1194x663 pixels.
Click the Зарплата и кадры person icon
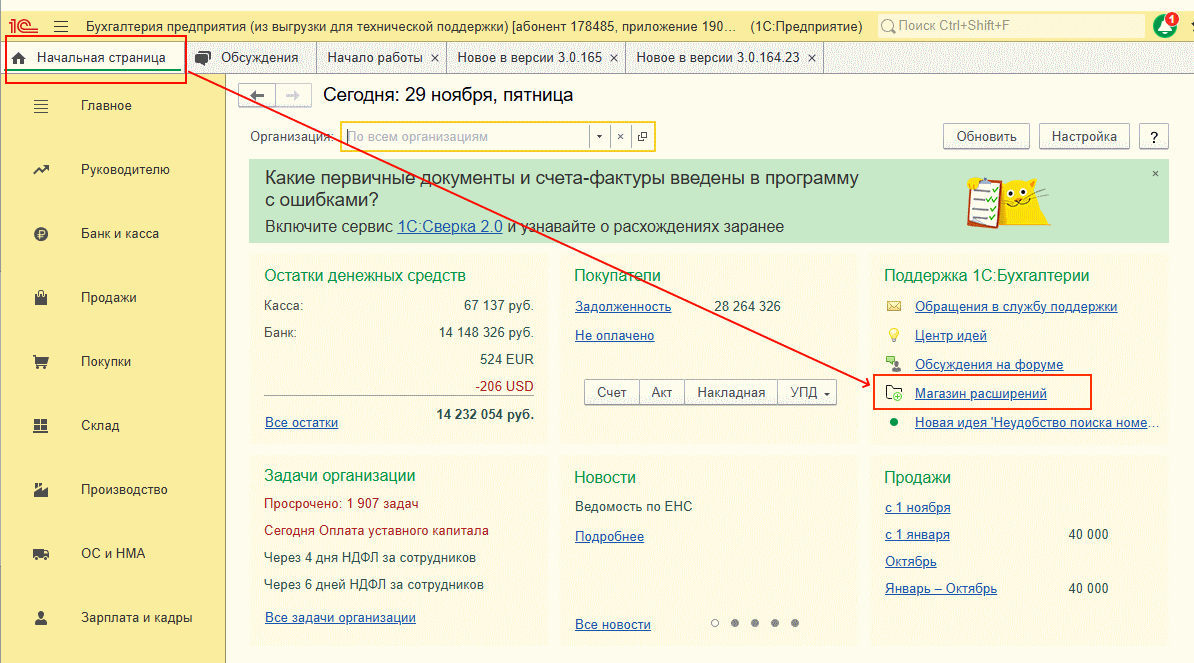[x=41, y=618]
